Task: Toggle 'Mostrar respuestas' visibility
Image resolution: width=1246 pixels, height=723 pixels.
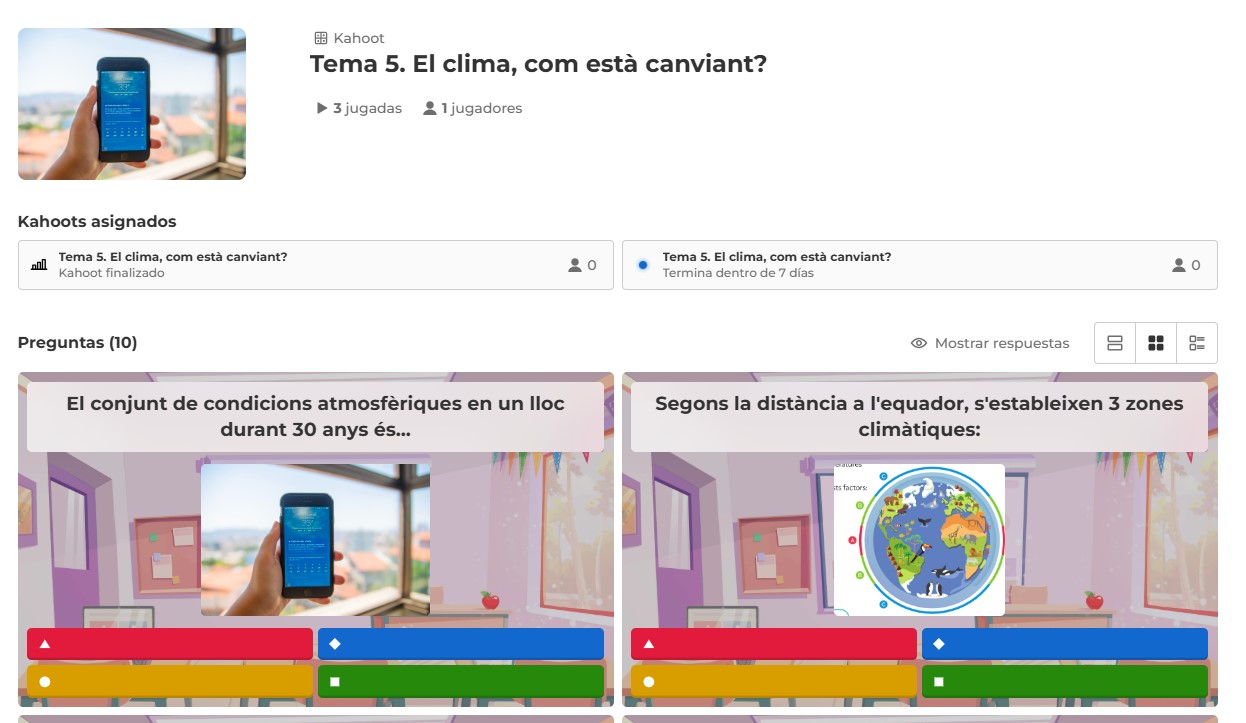Action: click(991, 343)
